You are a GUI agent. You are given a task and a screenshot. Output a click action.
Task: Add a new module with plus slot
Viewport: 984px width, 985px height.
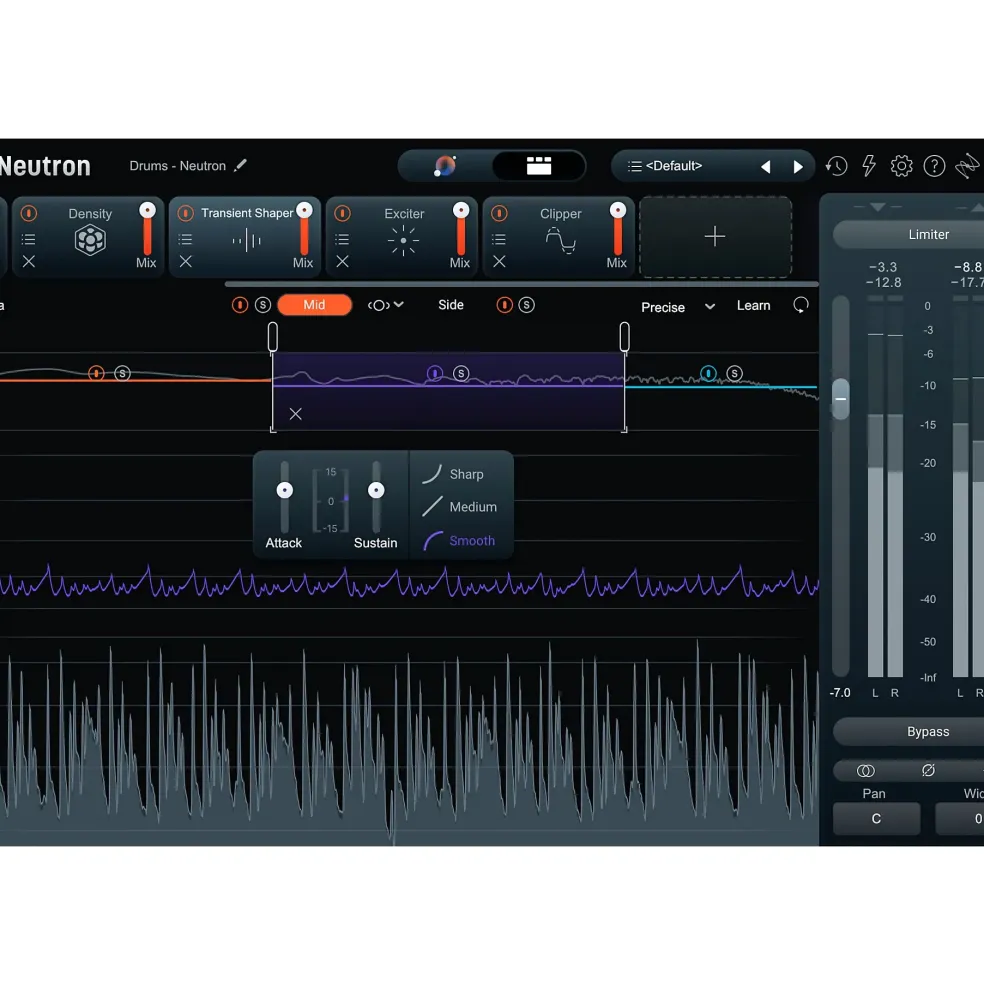715,237
